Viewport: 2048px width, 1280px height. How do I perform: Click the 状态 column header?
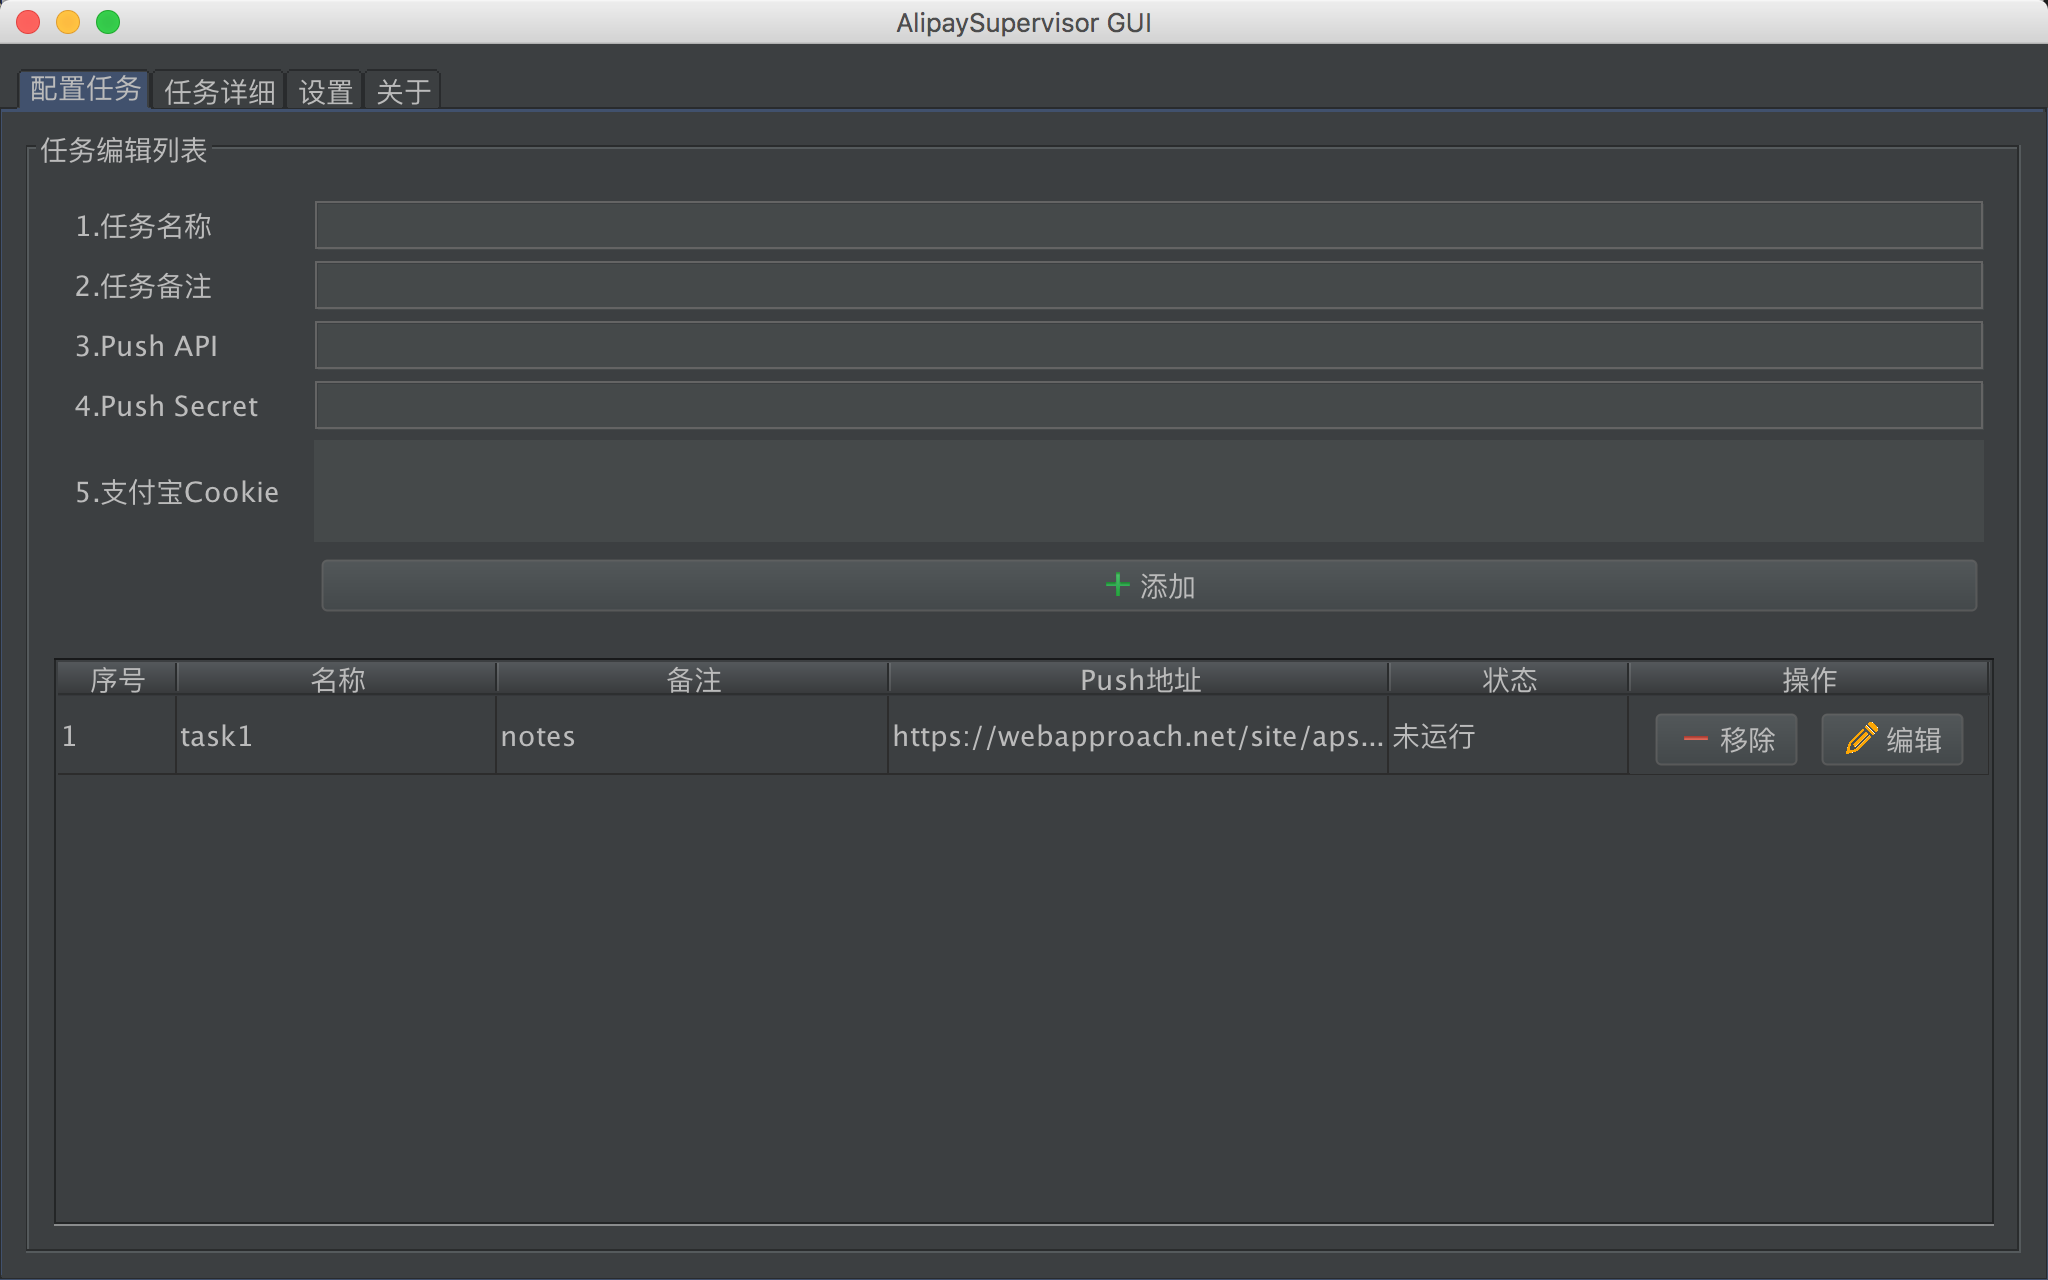pos(1508,680)
